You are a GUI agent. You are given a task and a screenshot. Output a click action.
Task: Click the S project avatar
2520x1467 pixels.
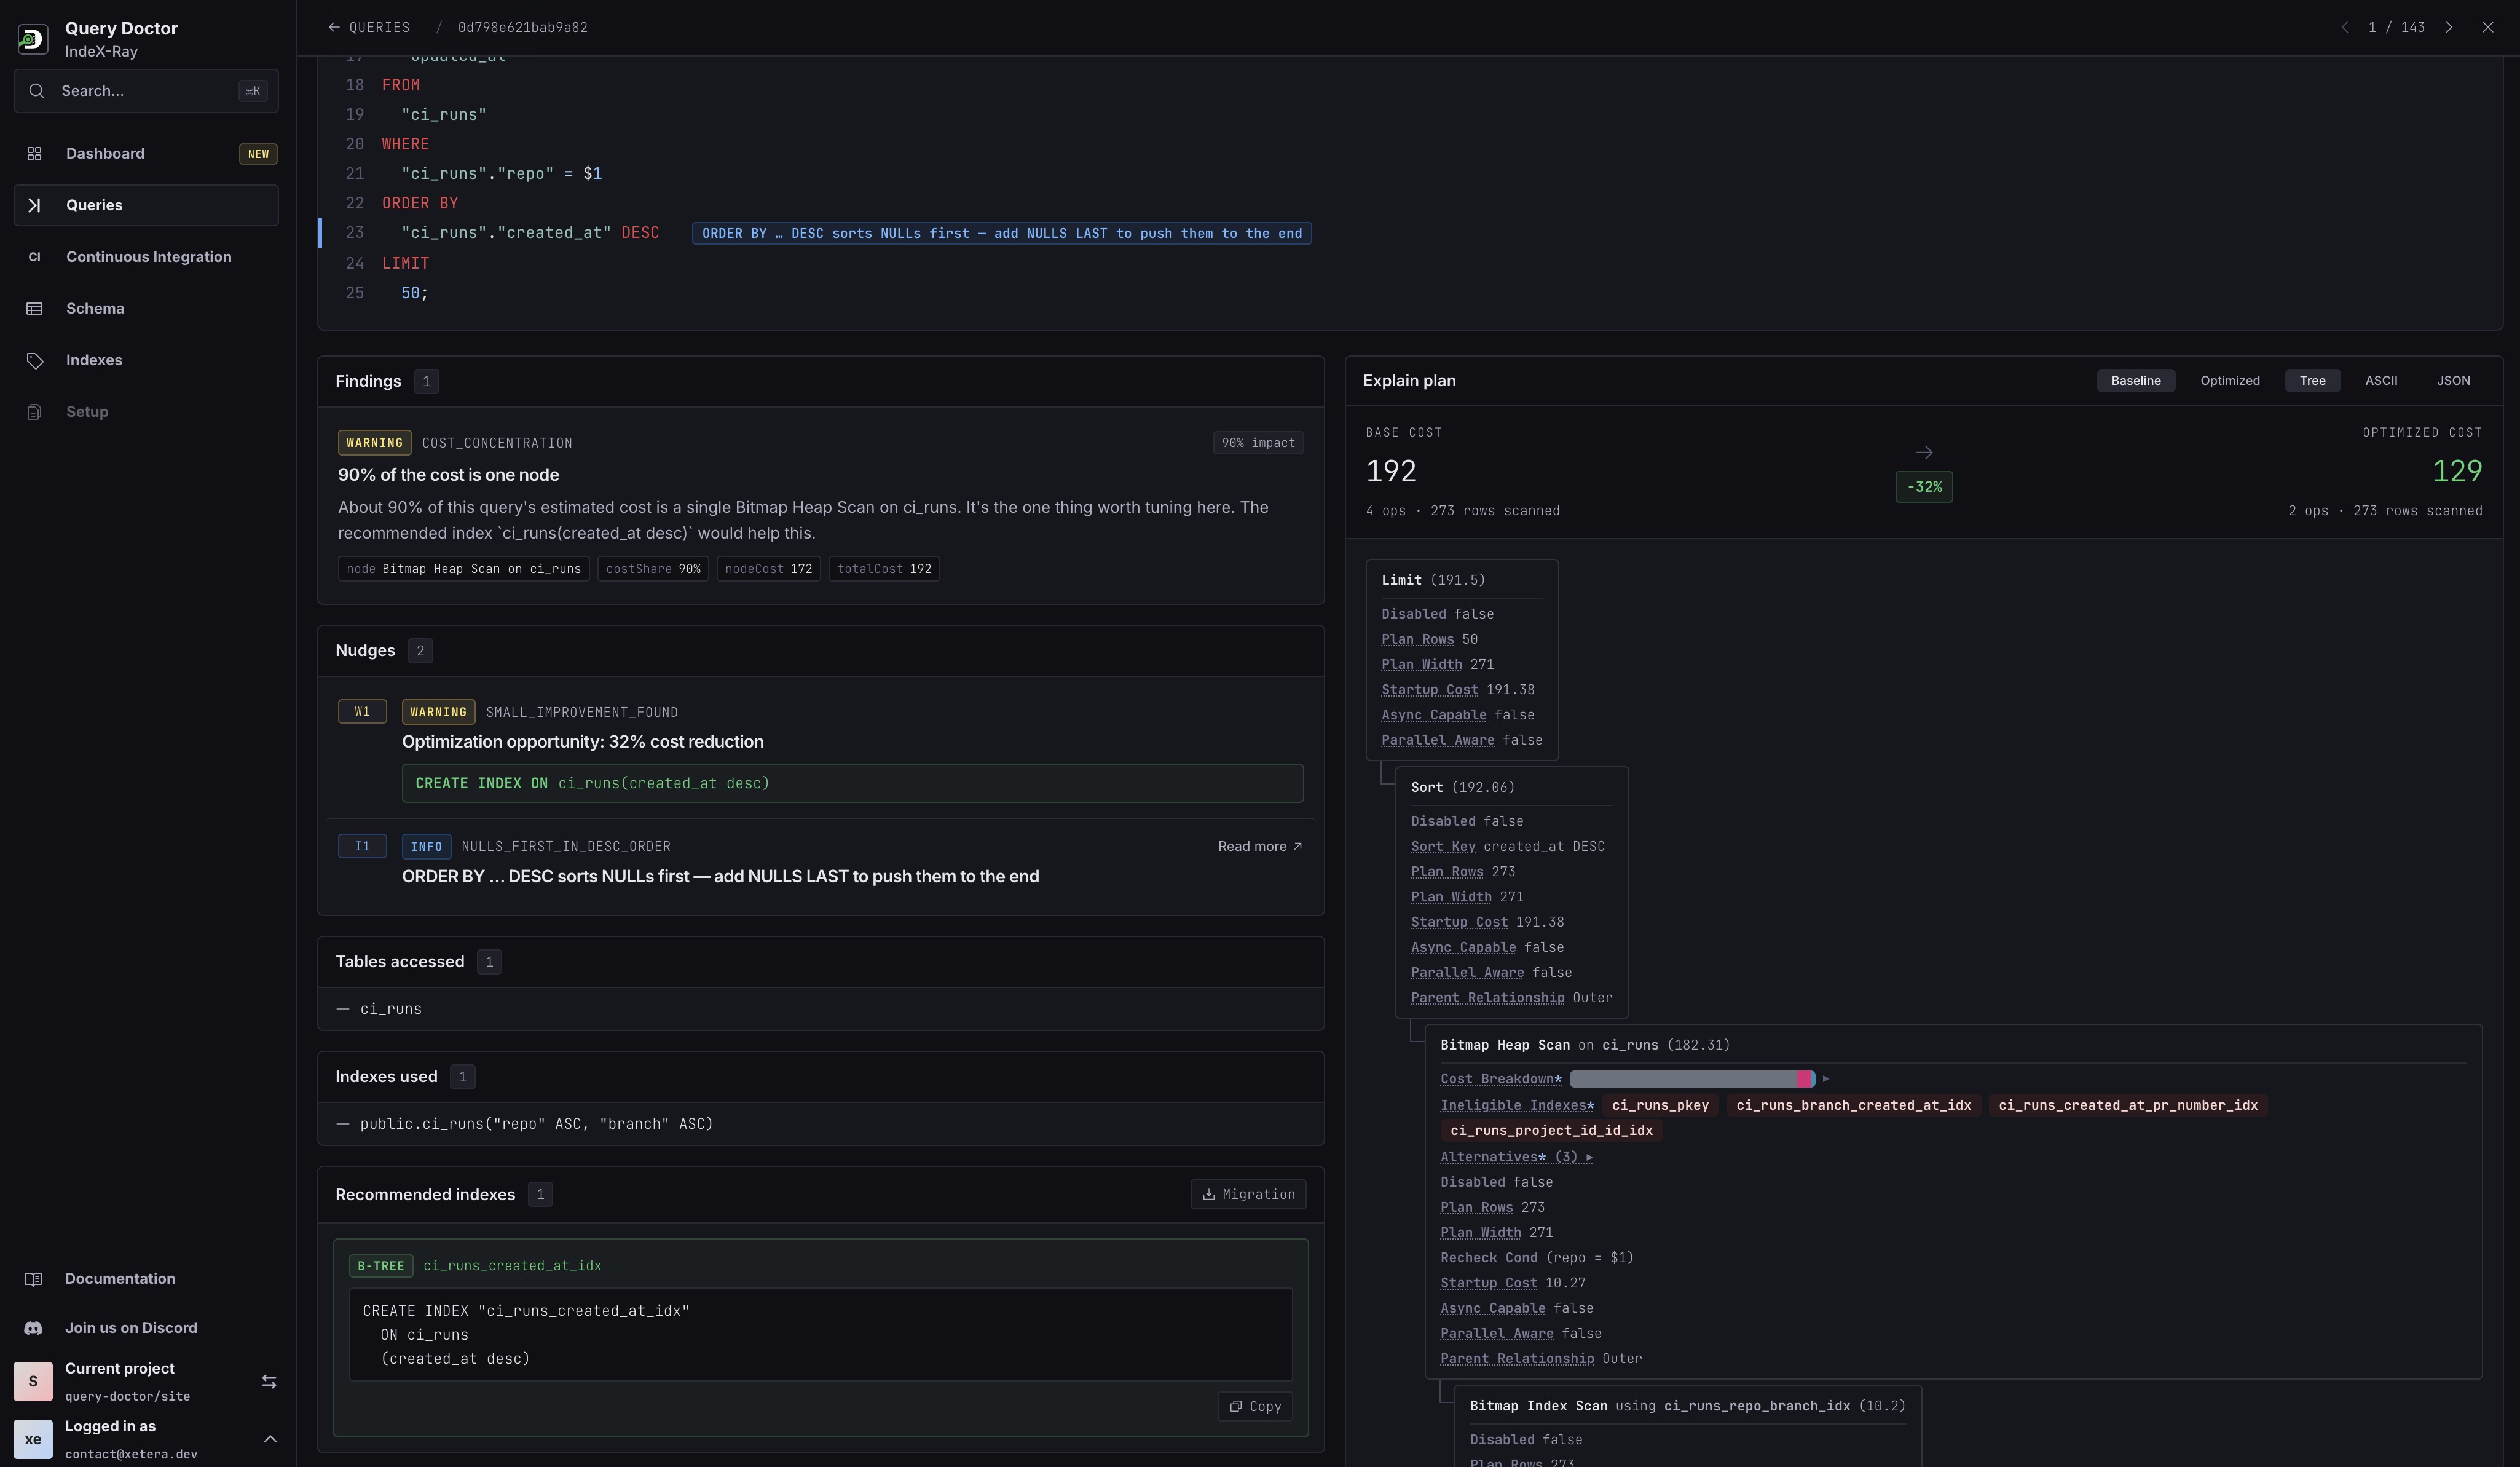33,1381
